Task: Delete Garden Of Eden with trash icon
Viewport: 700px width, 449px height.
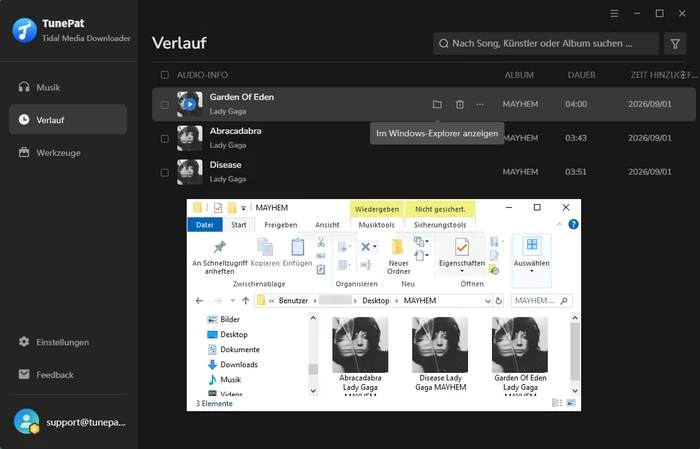Action: (459, 104)
